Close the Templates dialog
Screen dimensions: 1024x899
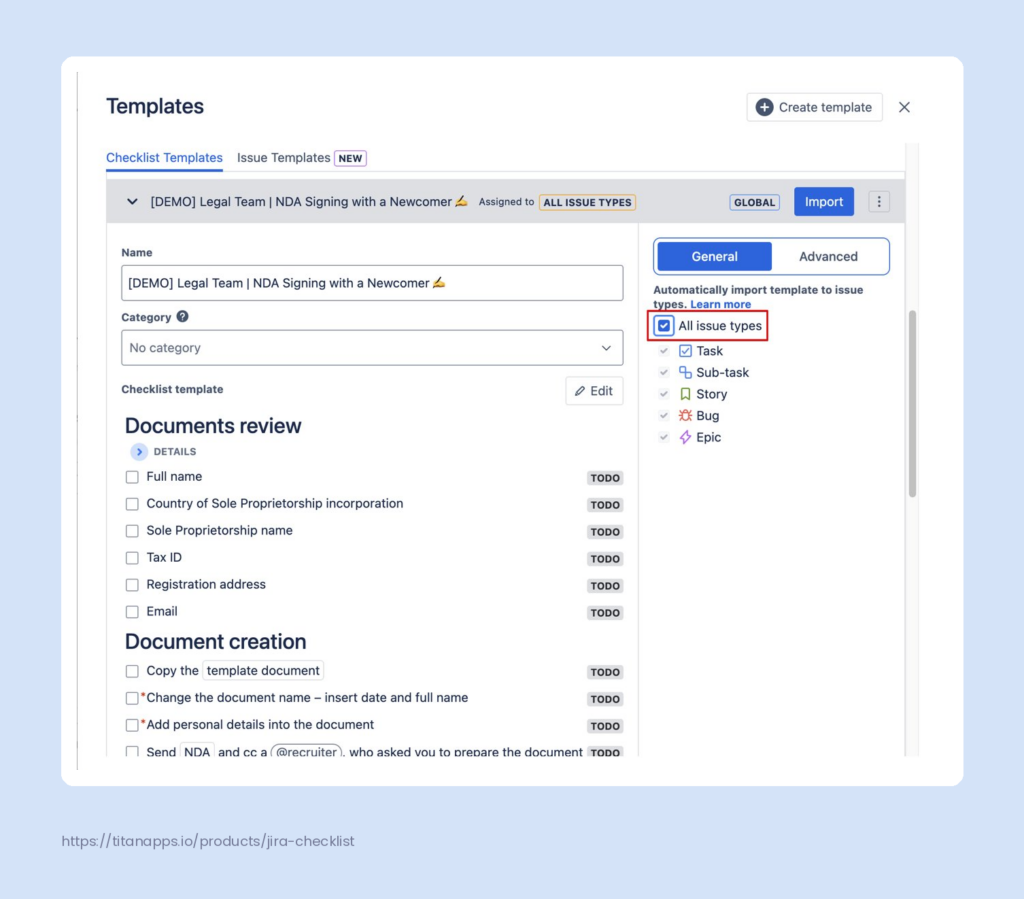904,107
